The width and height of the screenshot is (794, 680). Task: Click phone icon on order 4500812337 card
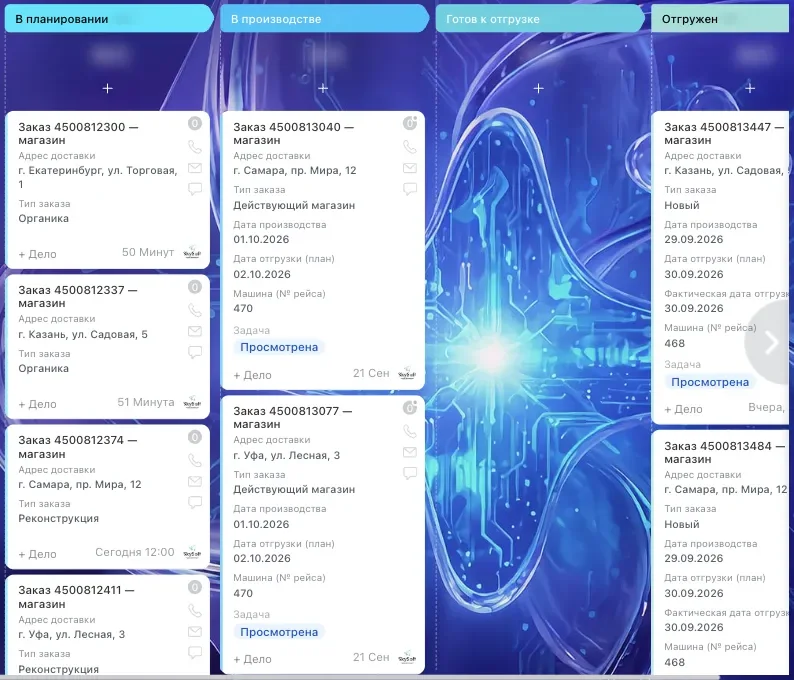pos(195,310)
